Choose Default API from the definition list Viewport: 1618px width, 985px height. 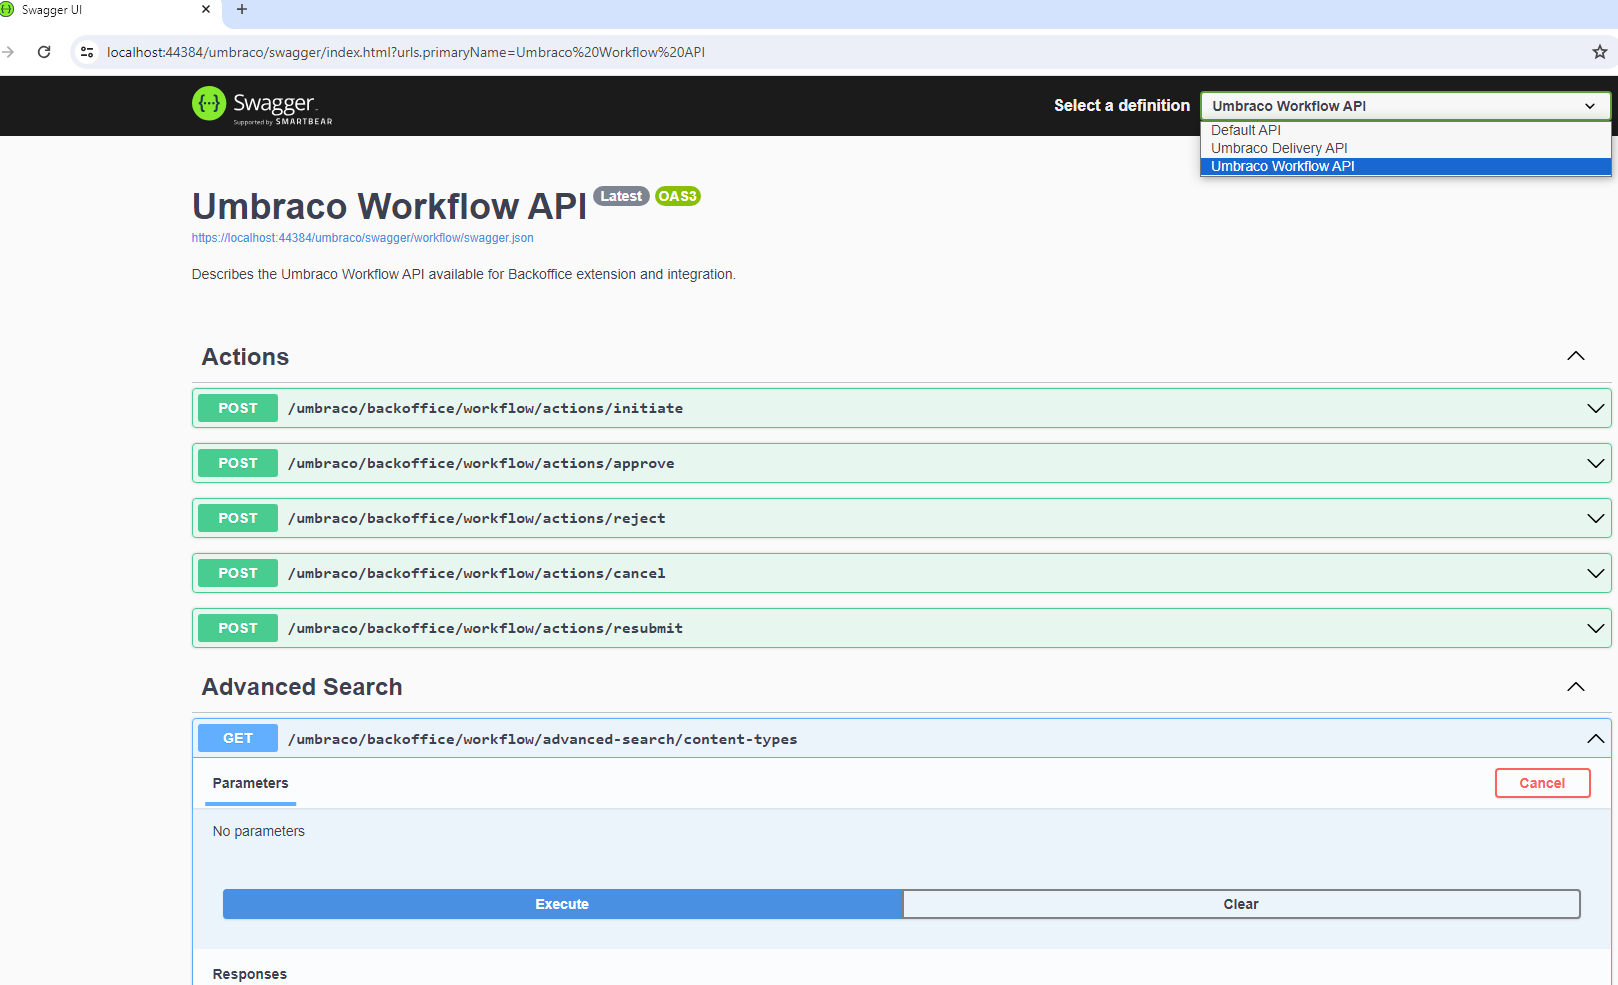[x=1405, y=130]
